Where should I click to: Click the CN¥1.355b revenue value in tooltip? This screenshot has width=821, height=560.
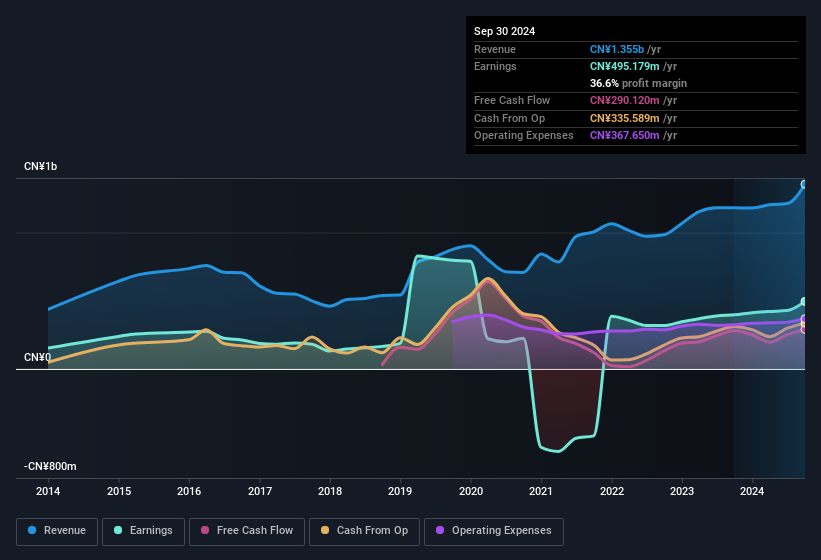coord(616,49)
